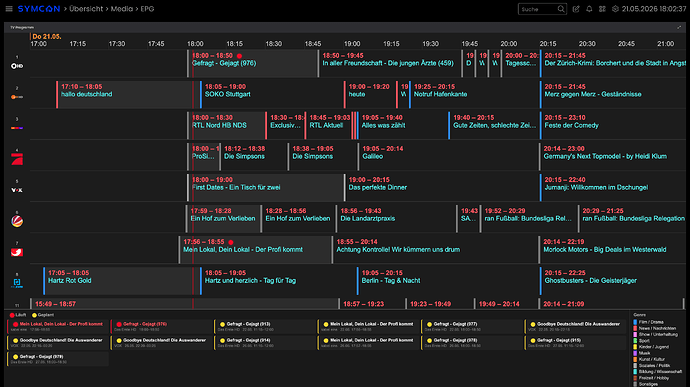Open Alles was zählt program entry
This screenshot has height=387, width=690.
tap(403, 125)
